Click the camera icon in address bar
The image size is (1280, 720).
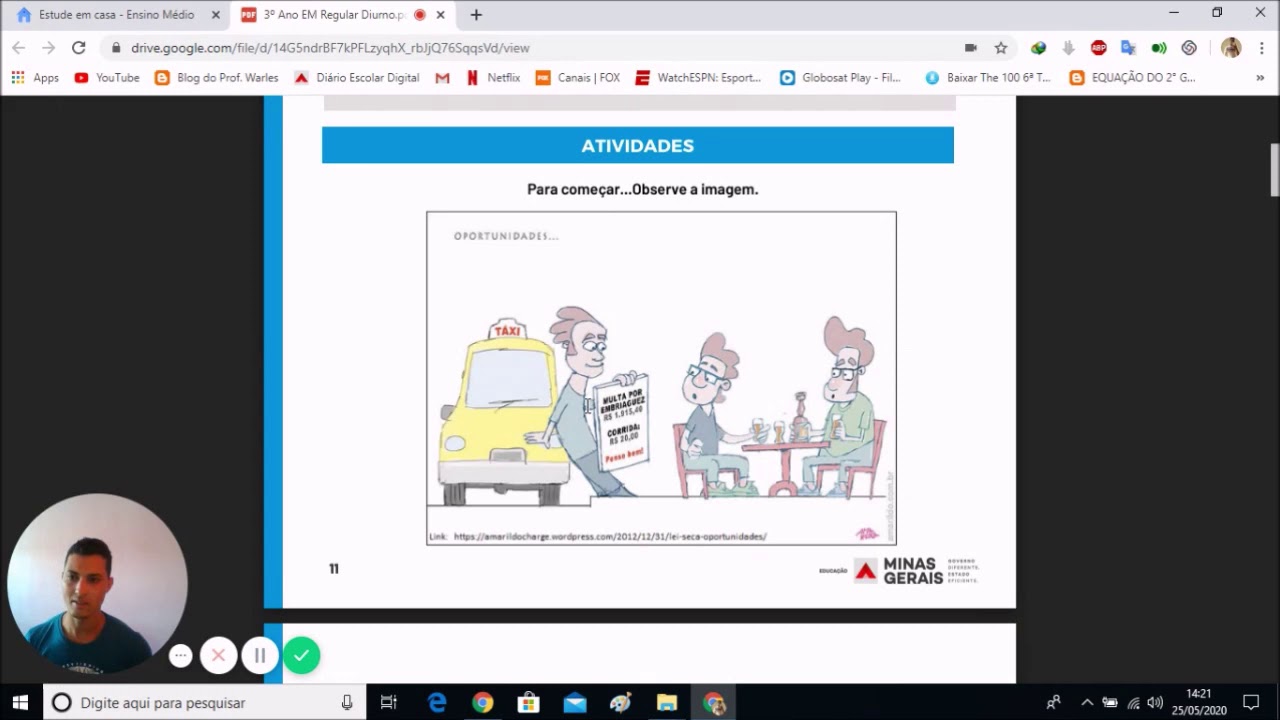point(970,48)
